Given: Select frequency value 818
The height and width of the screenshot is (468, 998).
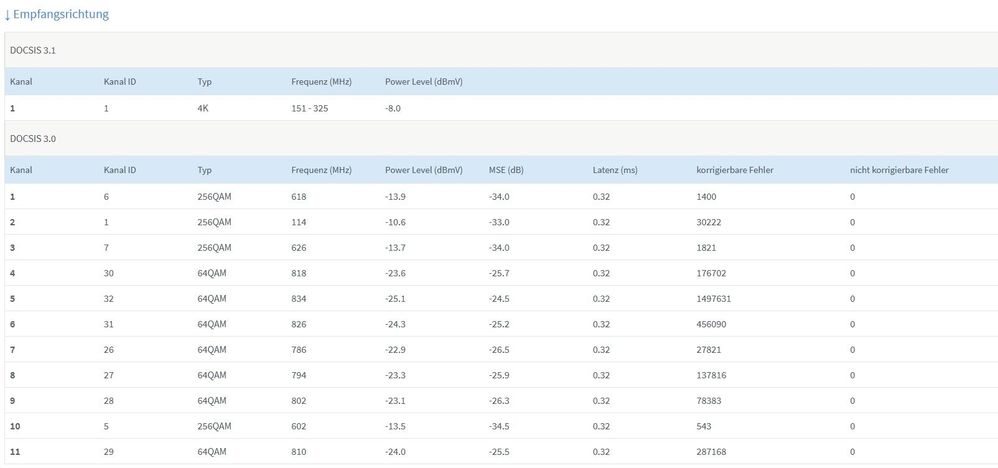Looking at the screenshot, I should [x=299, y=273].
